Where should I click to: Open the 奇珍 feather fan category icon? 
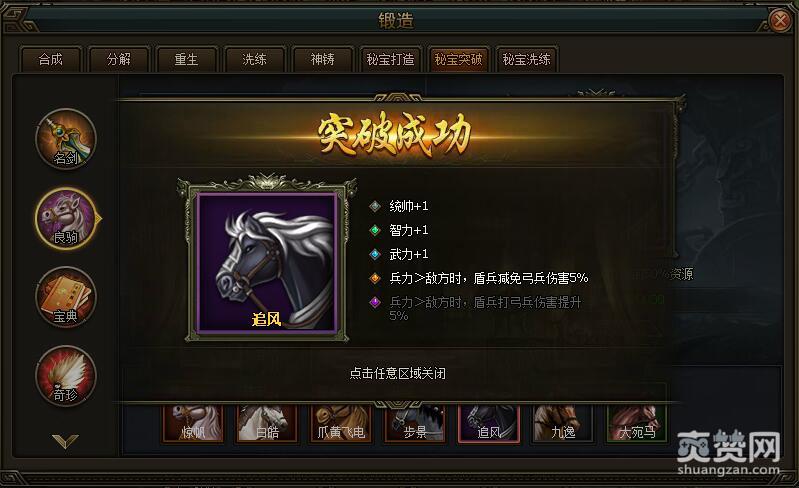66,376
